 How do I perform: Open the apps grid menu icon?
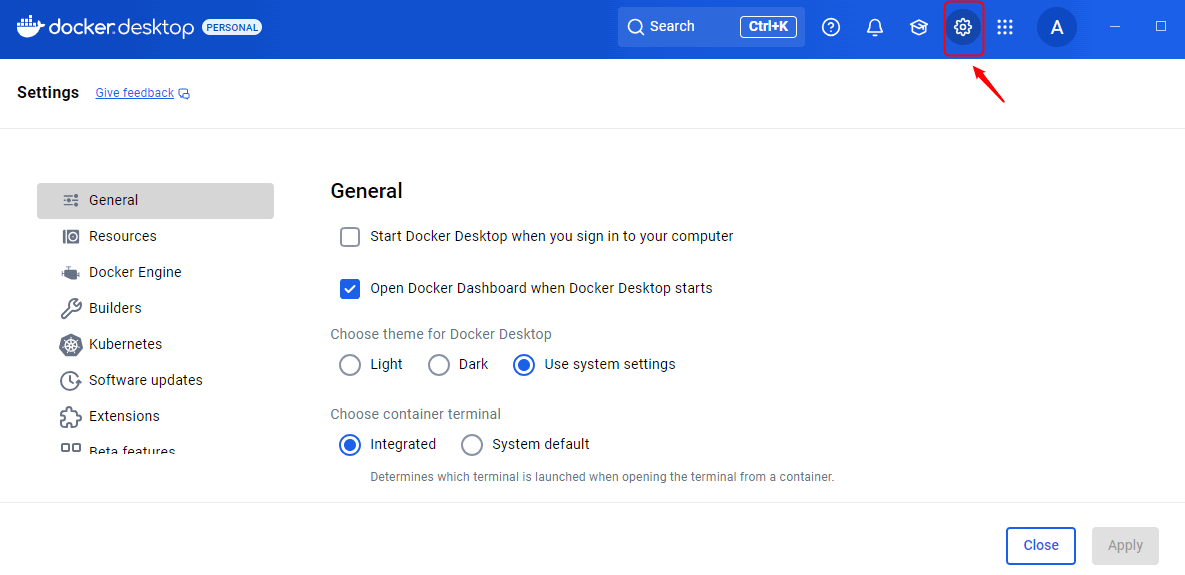click(1005, 27)
